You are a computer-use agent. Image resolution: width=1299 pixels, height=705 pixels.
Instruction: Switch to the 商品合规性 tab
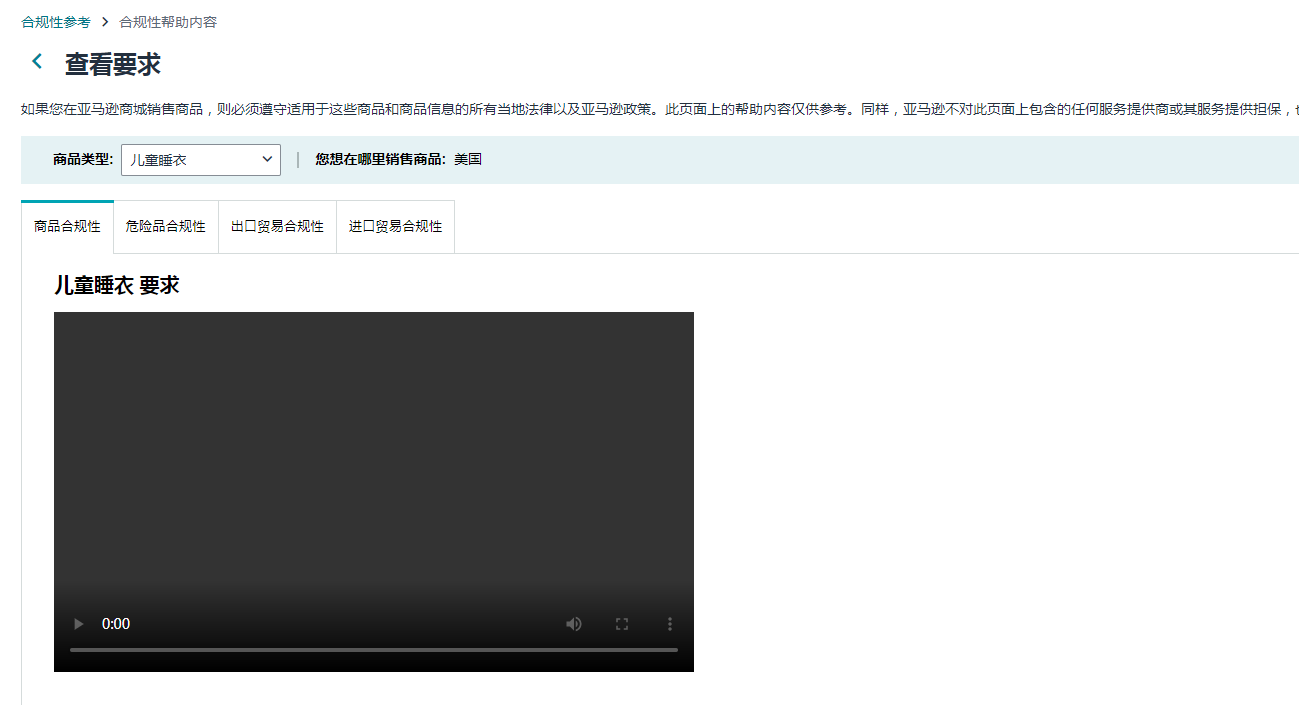click(67, 227)
